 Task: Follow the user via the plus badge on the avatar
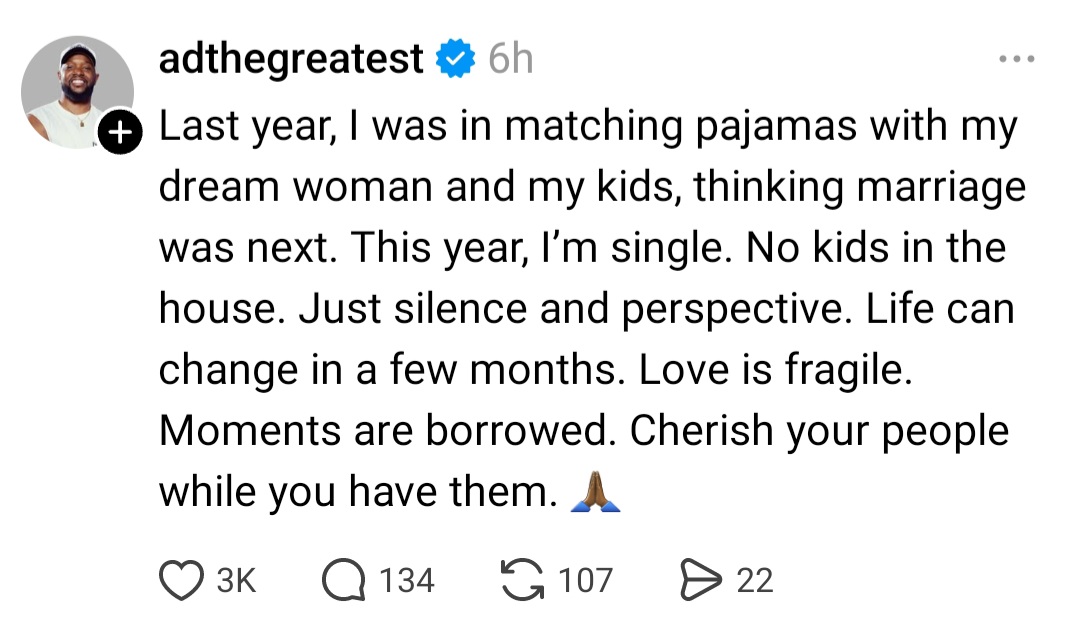[118, 133]
